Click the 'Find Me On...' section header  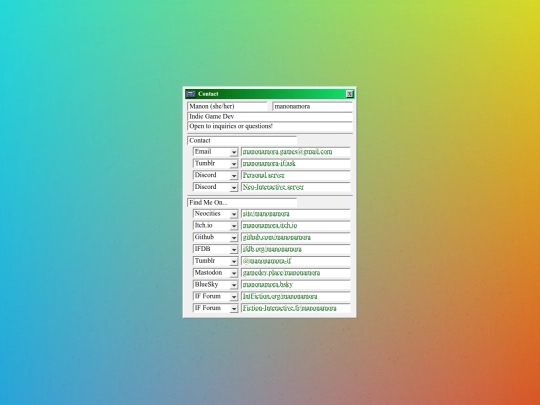242,202
